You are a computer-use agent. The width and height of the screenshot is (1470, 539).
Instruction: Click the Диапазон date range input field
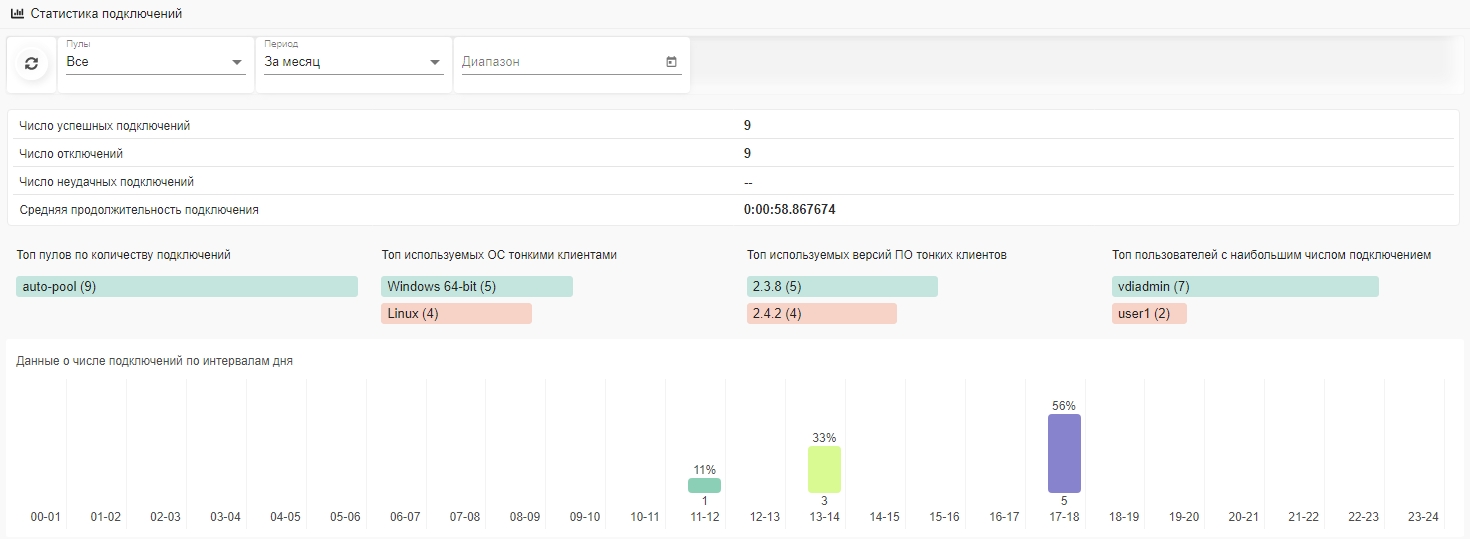click(x=560, y=62)
